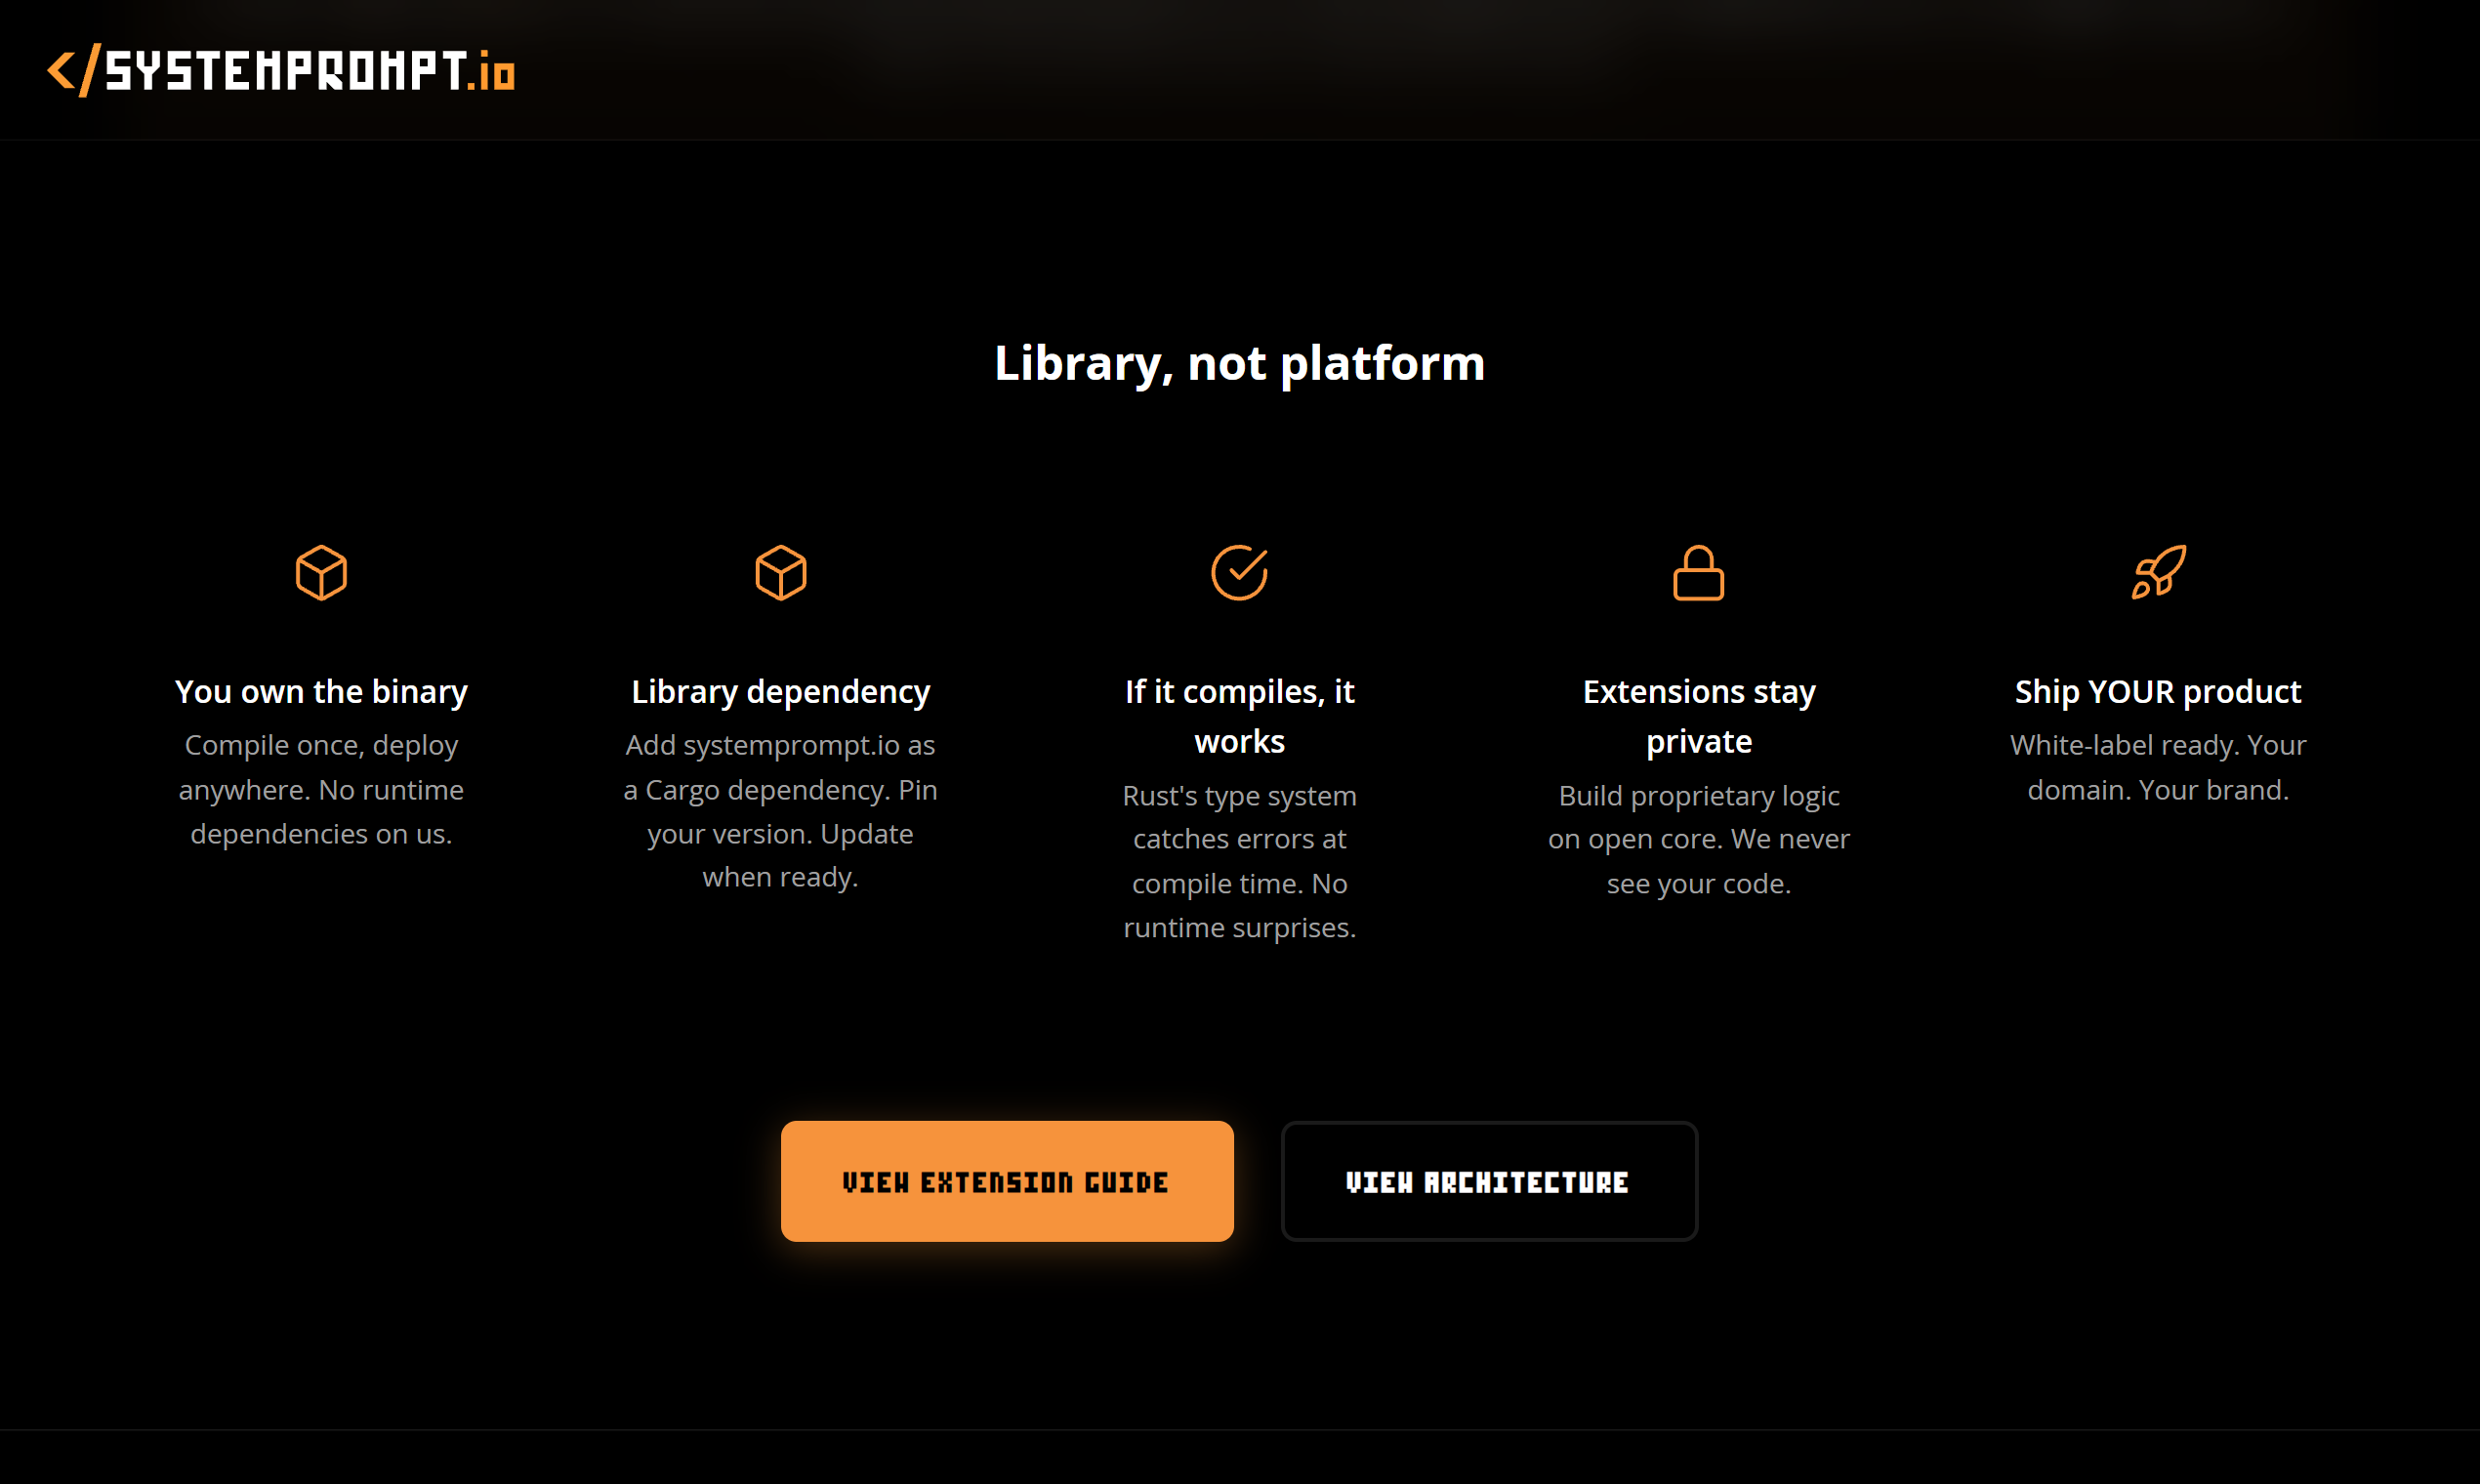Click the View Architecture button
This screenshot has height=1484, width=2480.
(1488, 1181)
